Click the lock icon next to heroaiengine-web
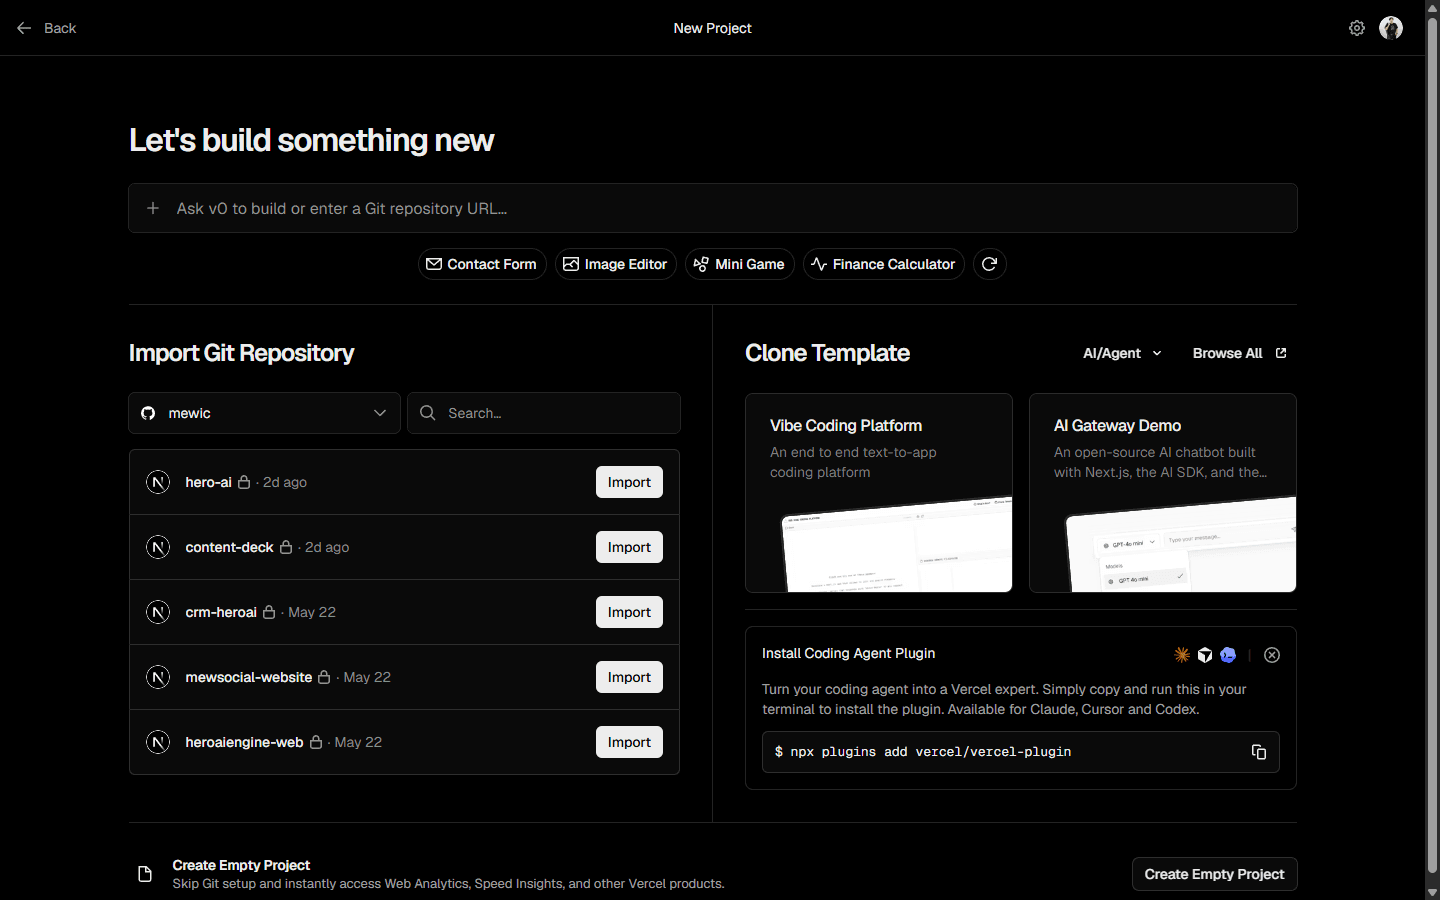The image size is (1440, 900). [316, 742]
